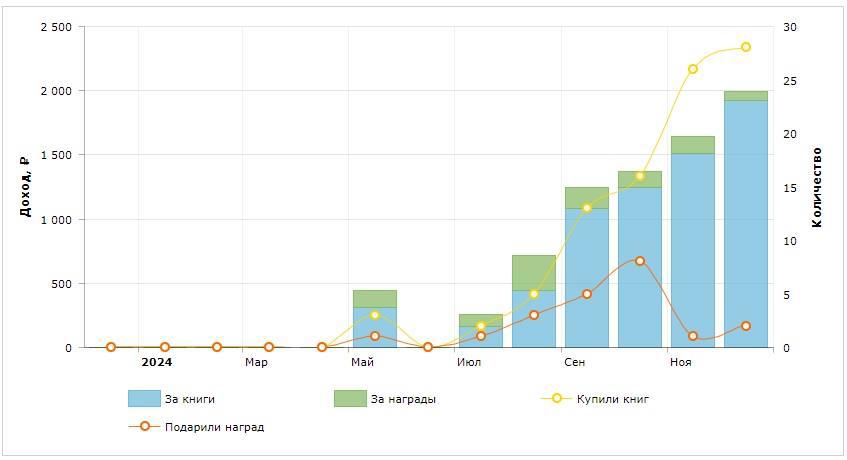
Task: Click the tallest blue bar for December
Action: pos(746,230)
